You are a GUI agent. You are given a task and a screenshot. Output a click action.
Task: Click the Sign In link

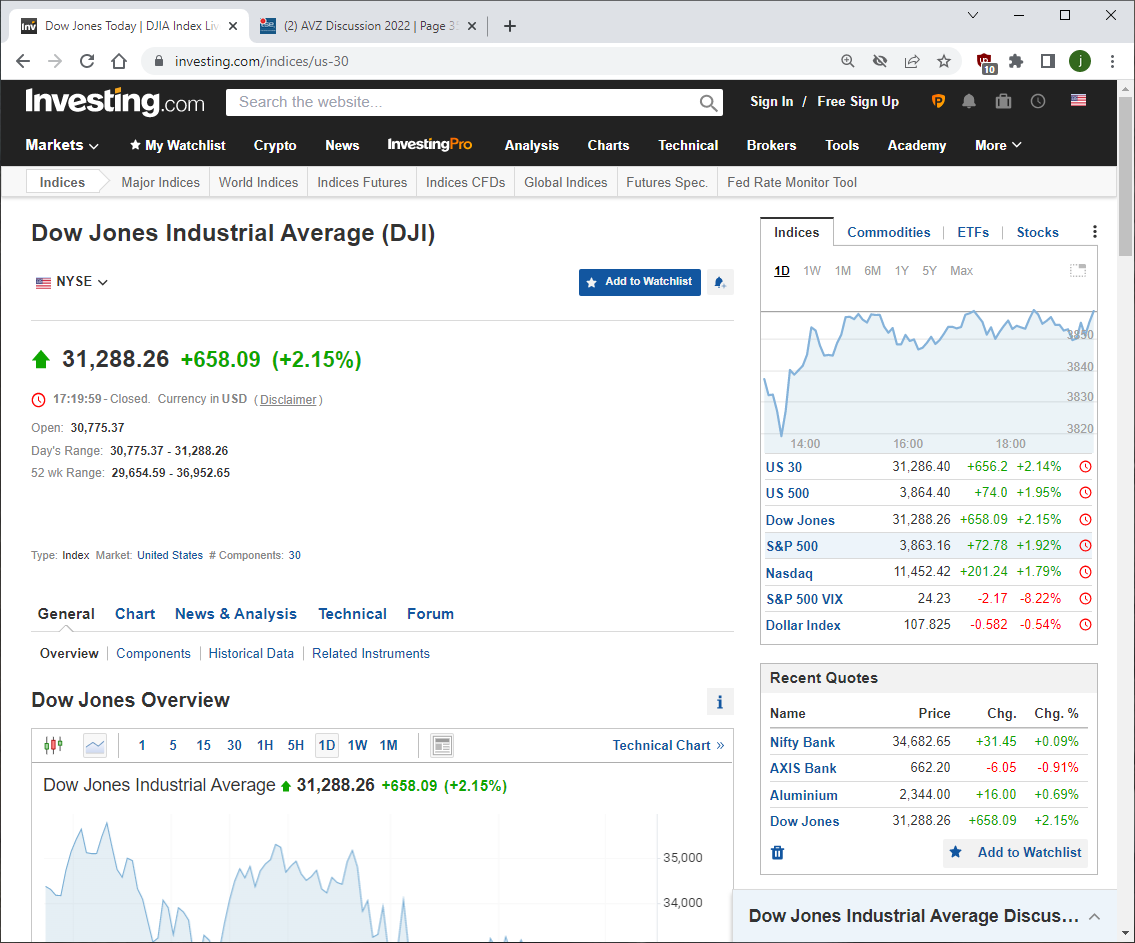pyautogui.click(x=772, y=101)
